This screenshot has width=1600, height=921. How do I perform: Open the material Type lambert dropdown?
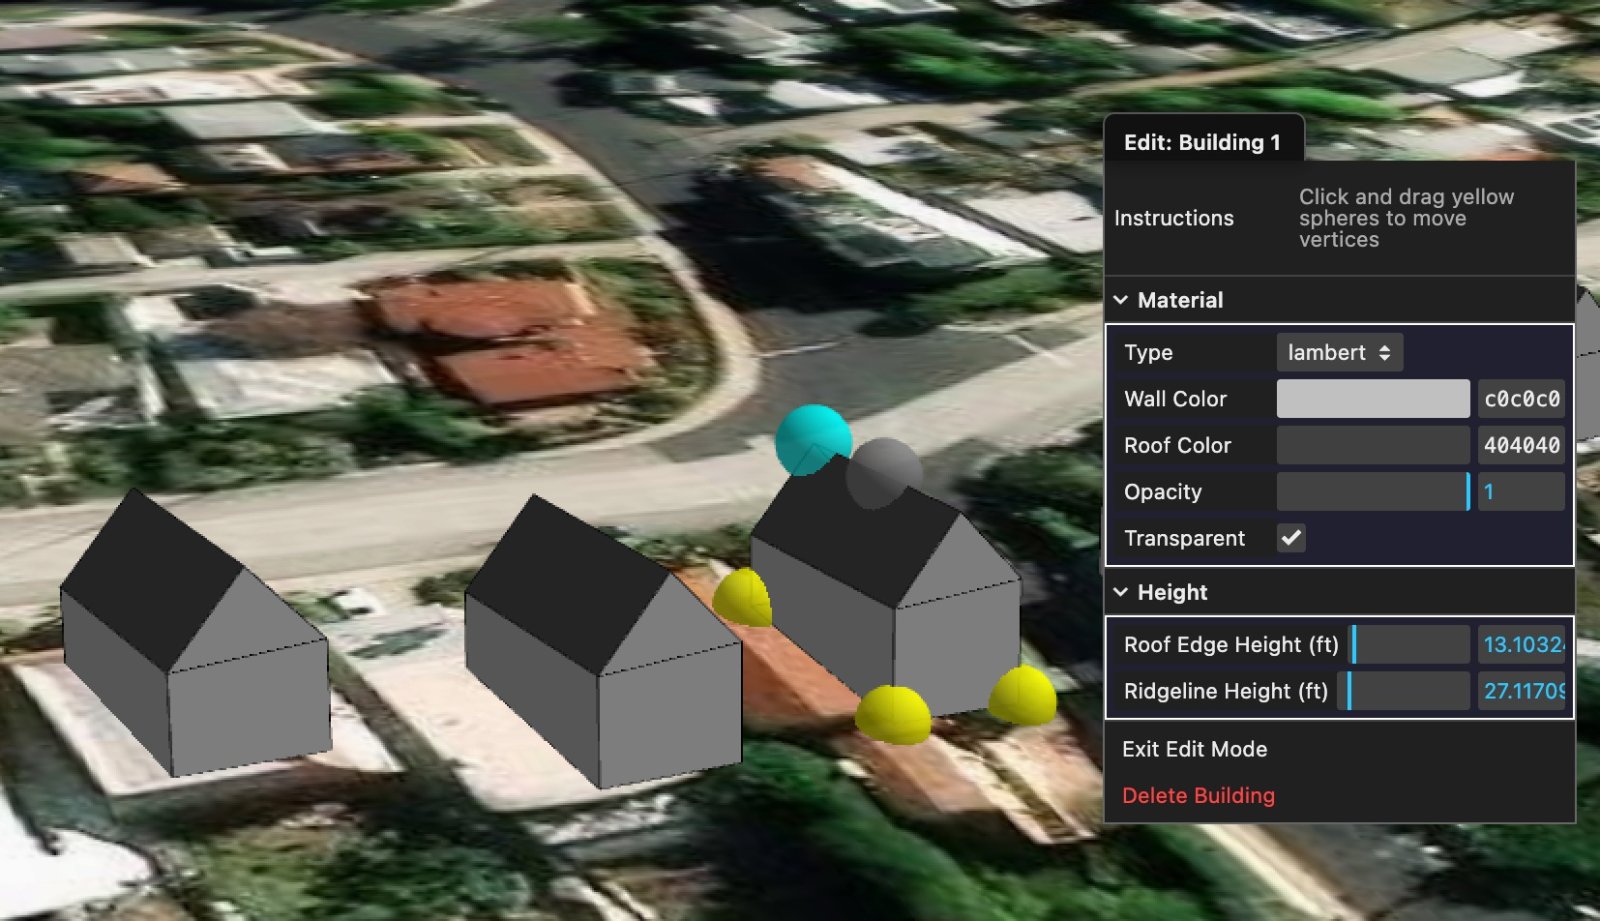(x=1339, y=353)
